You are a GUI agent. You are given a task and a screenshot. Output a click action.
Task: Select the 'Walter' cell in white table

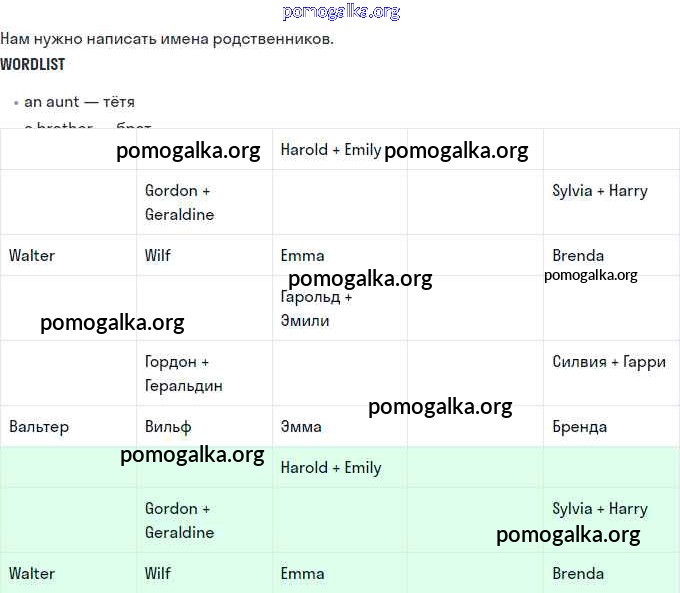[x=32, y=255]
